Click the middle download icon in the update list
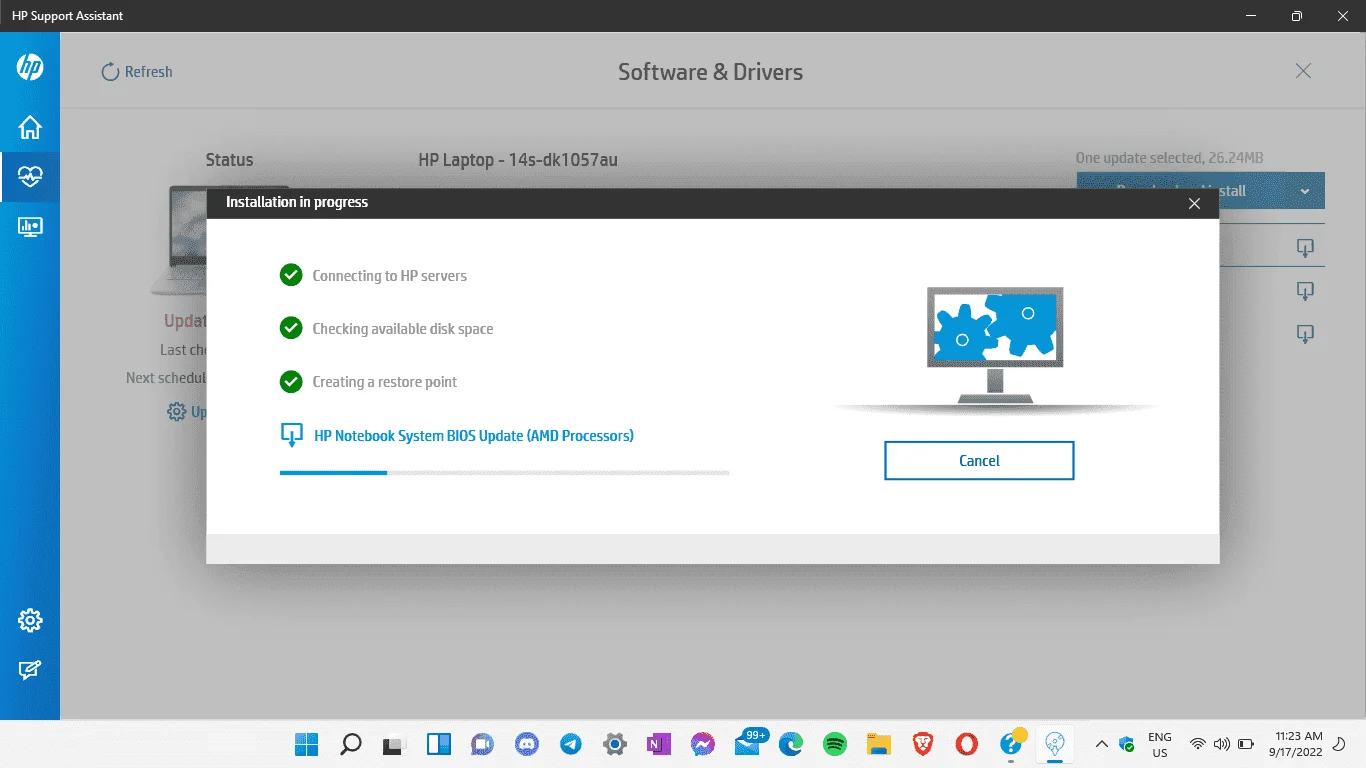The image size is (1366, 768). [1305, 291]
